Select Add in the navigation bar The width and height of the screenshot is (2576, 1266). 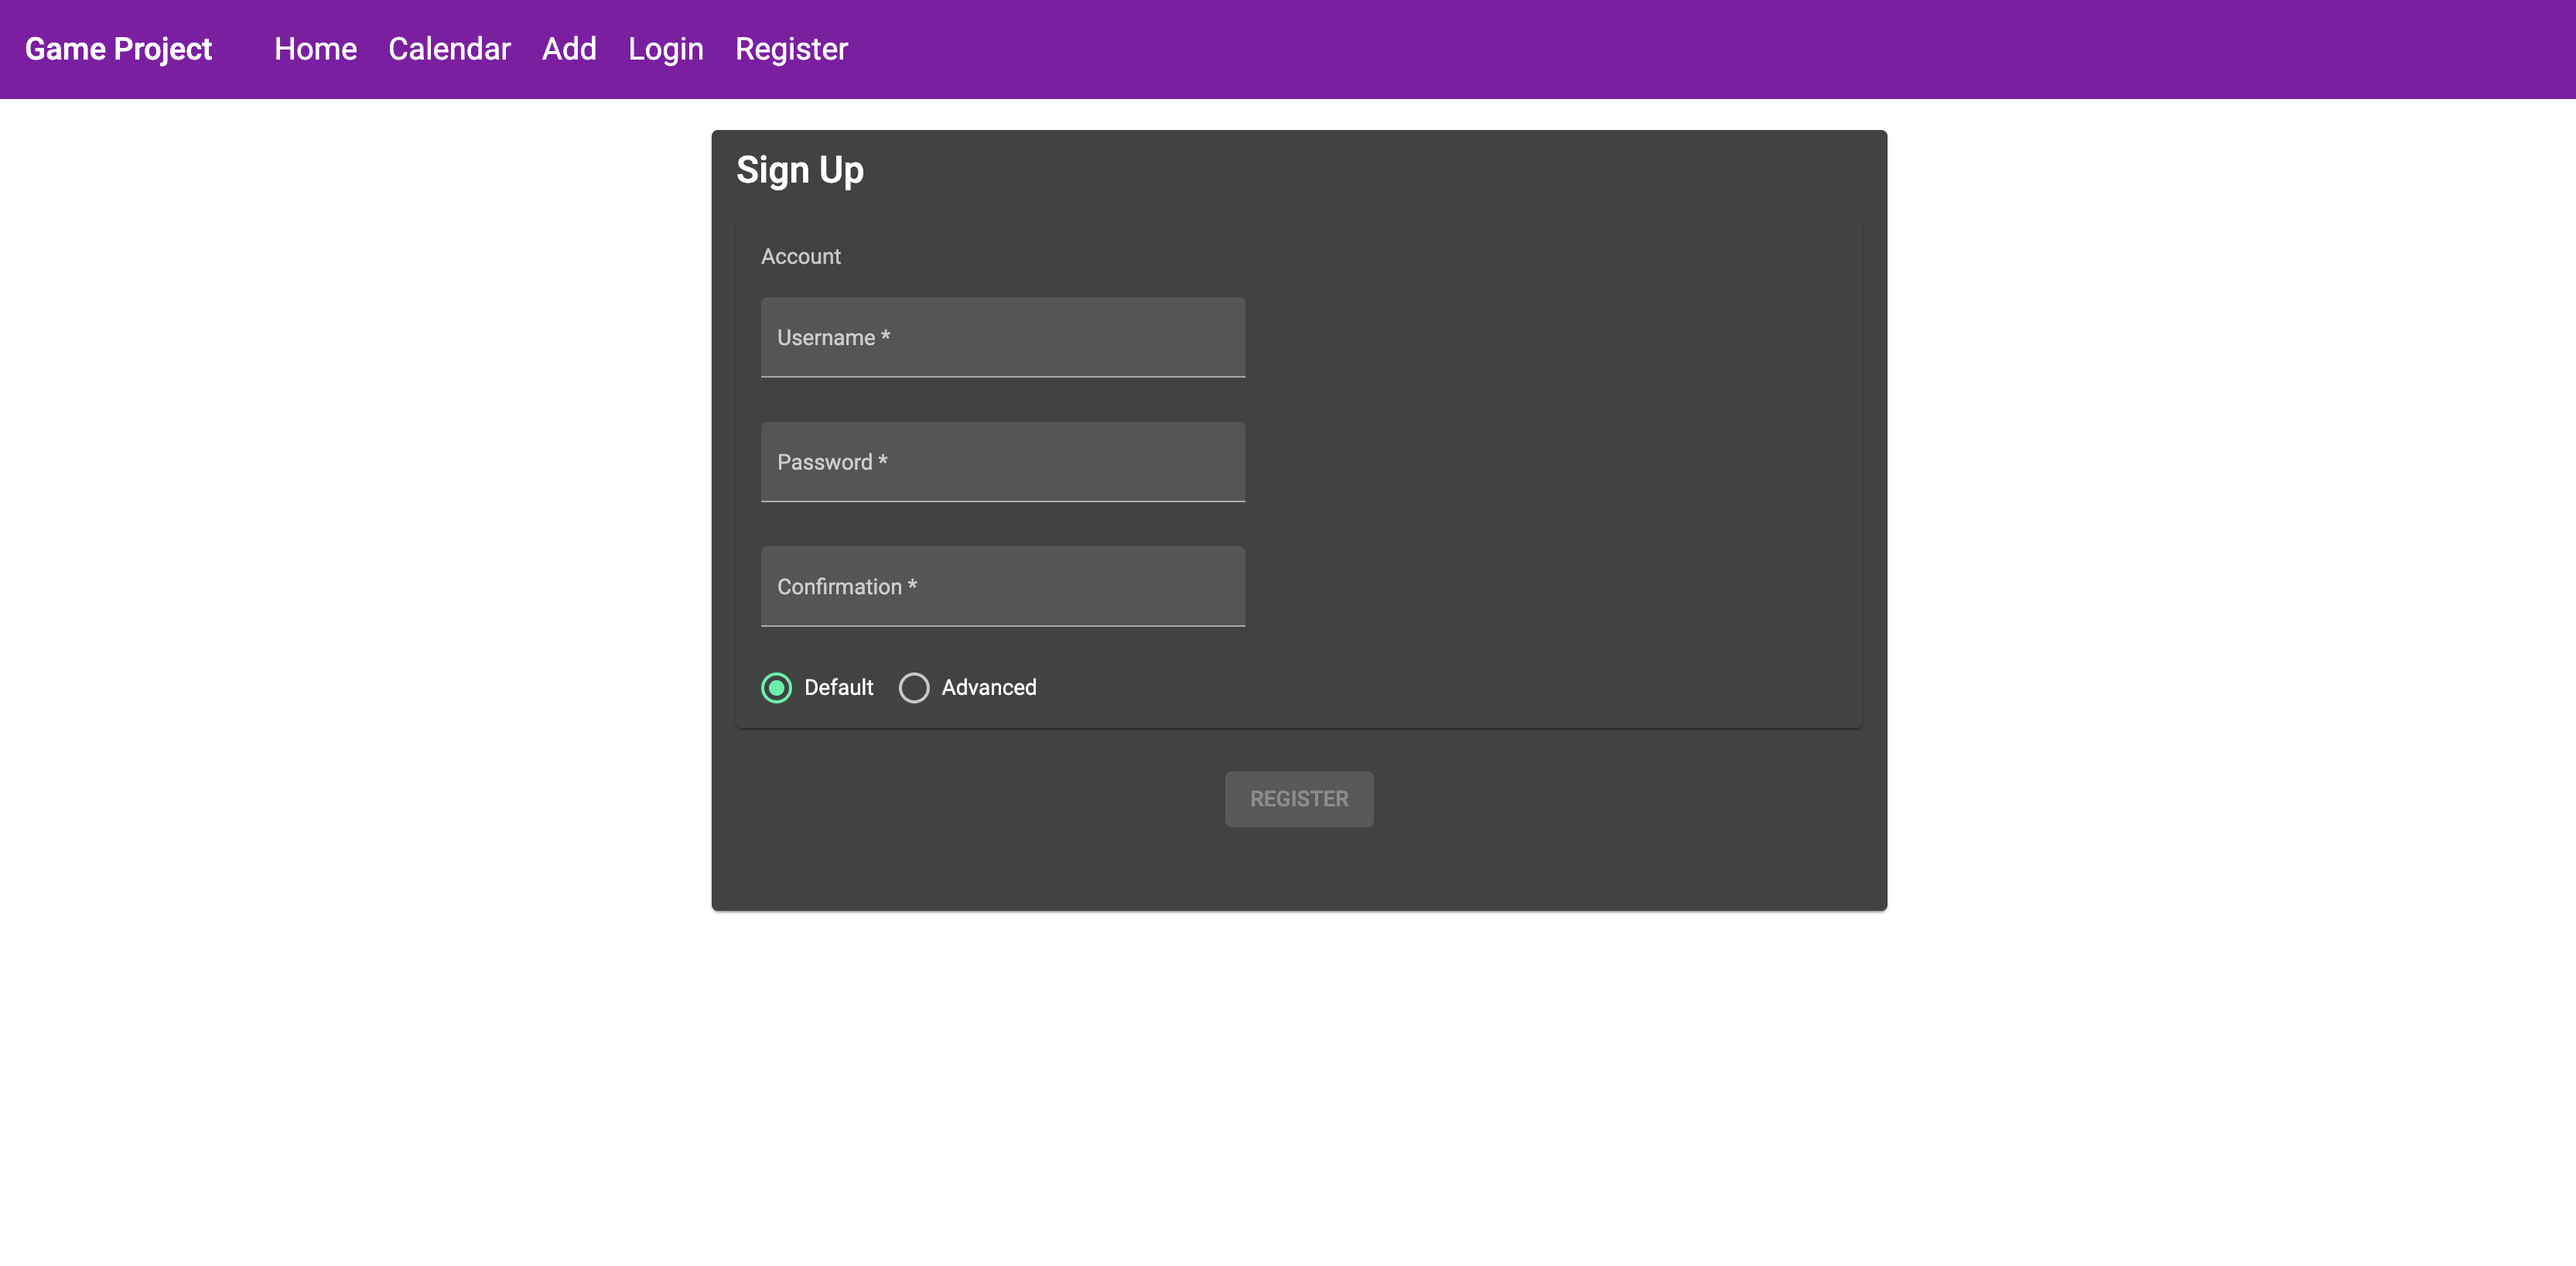pos(569,49)
